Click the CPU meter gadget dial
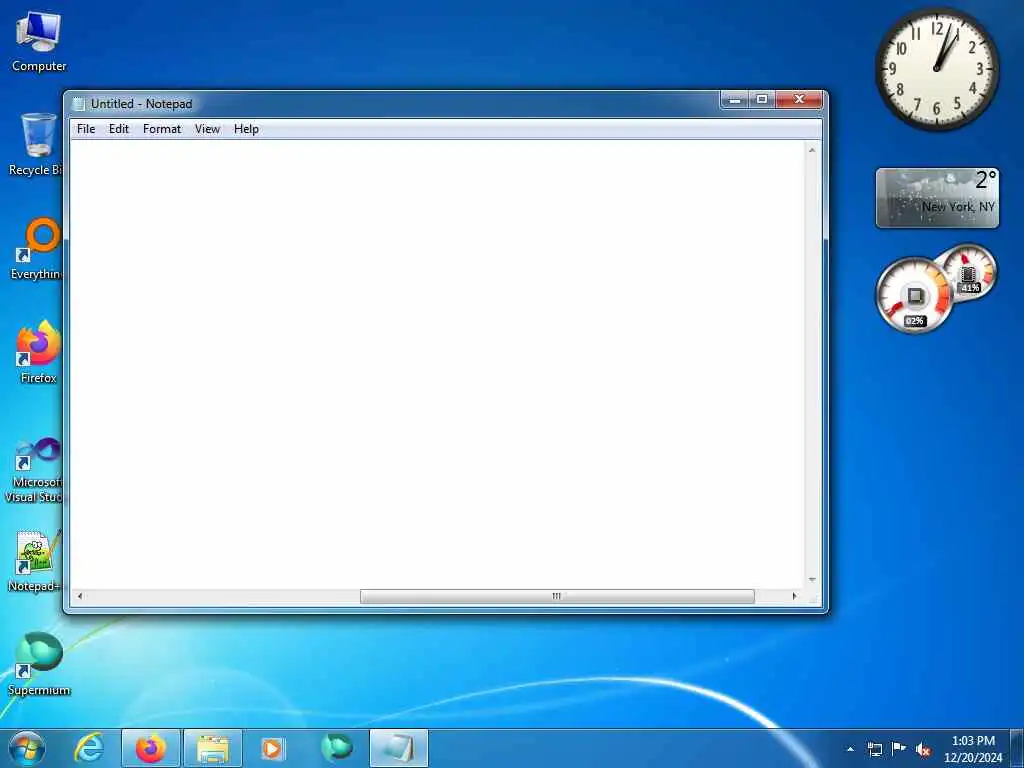Screen dimensions: 1024x768 coord(914,296)
